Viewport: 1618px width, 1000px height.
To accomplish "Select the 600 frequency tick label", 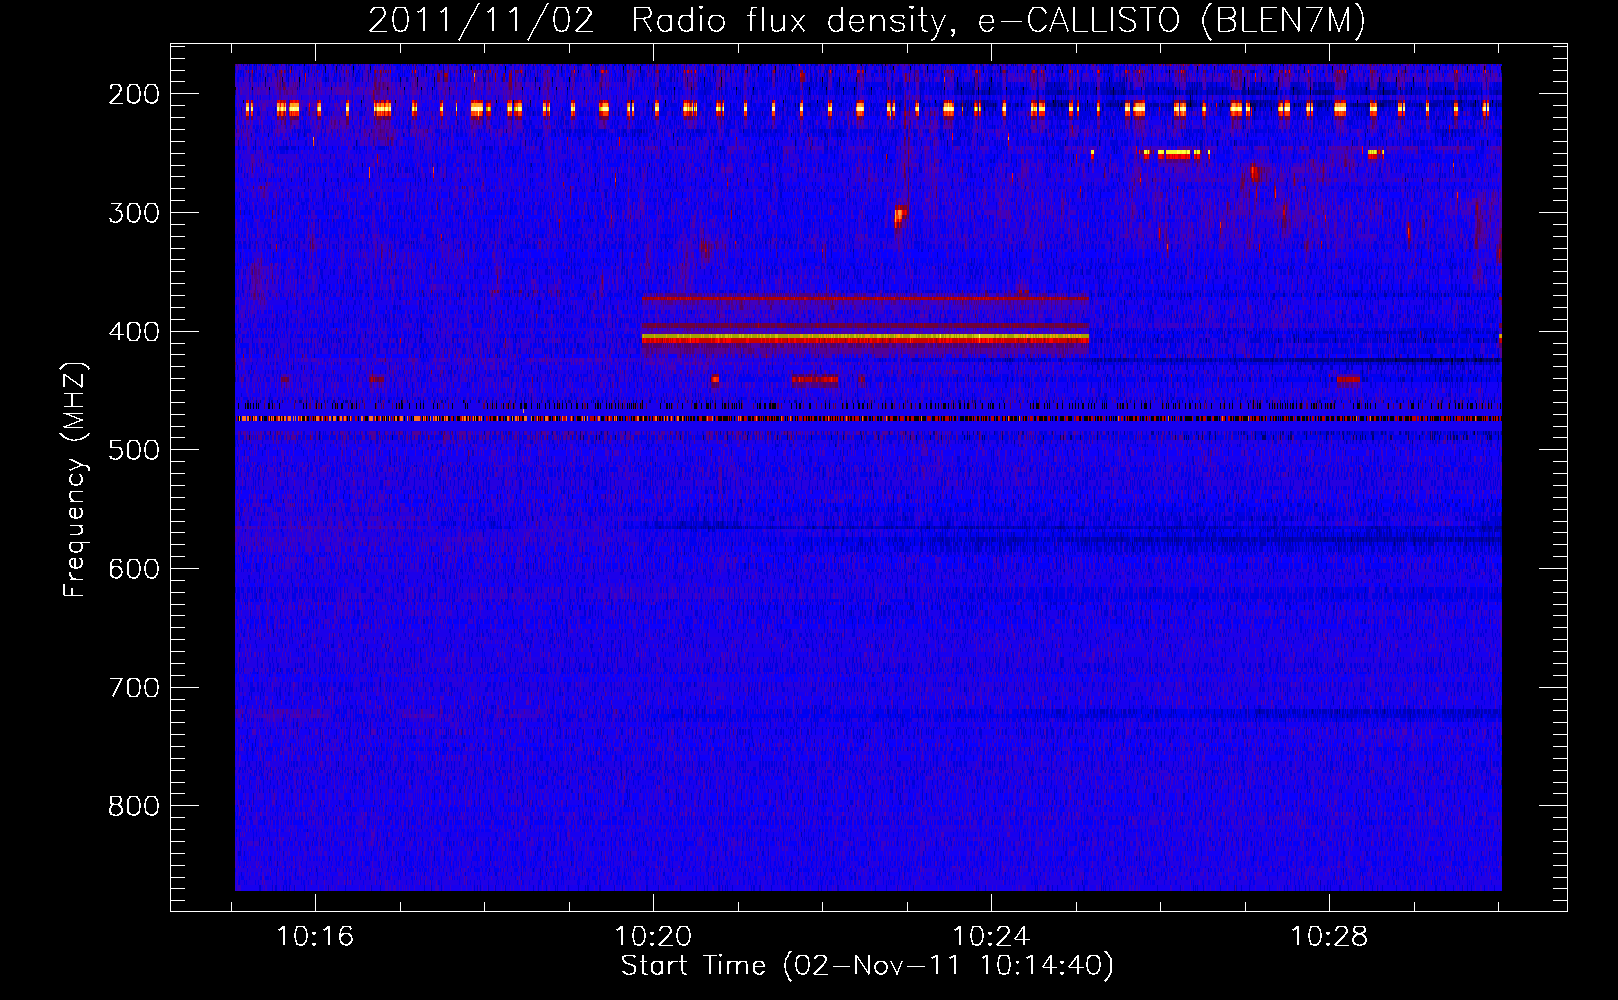I will 134,569.
